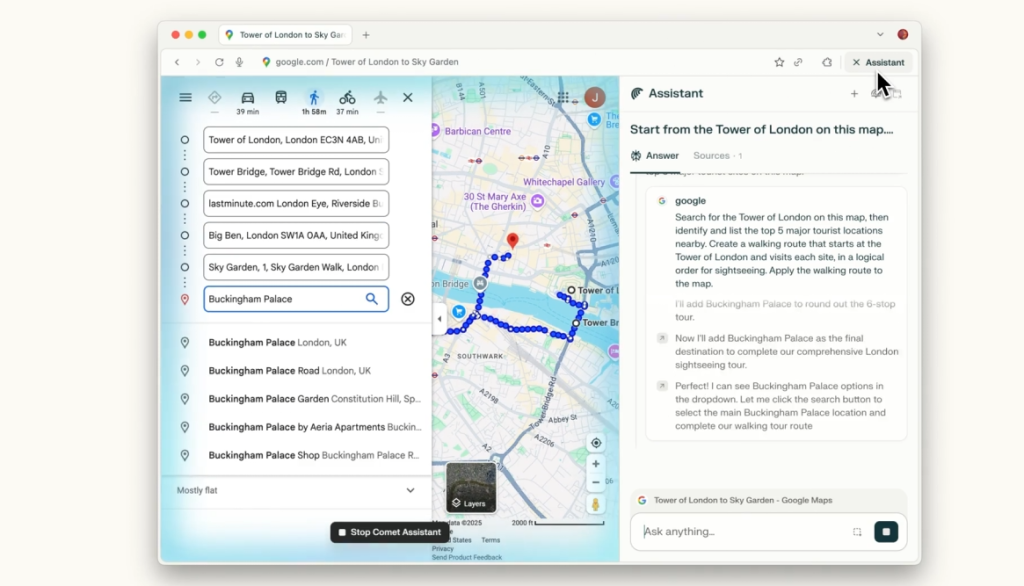Image resolution: width=1024 pixels, height=586 pixels.
Task: Go back in the browser
Action: (176, 62)
